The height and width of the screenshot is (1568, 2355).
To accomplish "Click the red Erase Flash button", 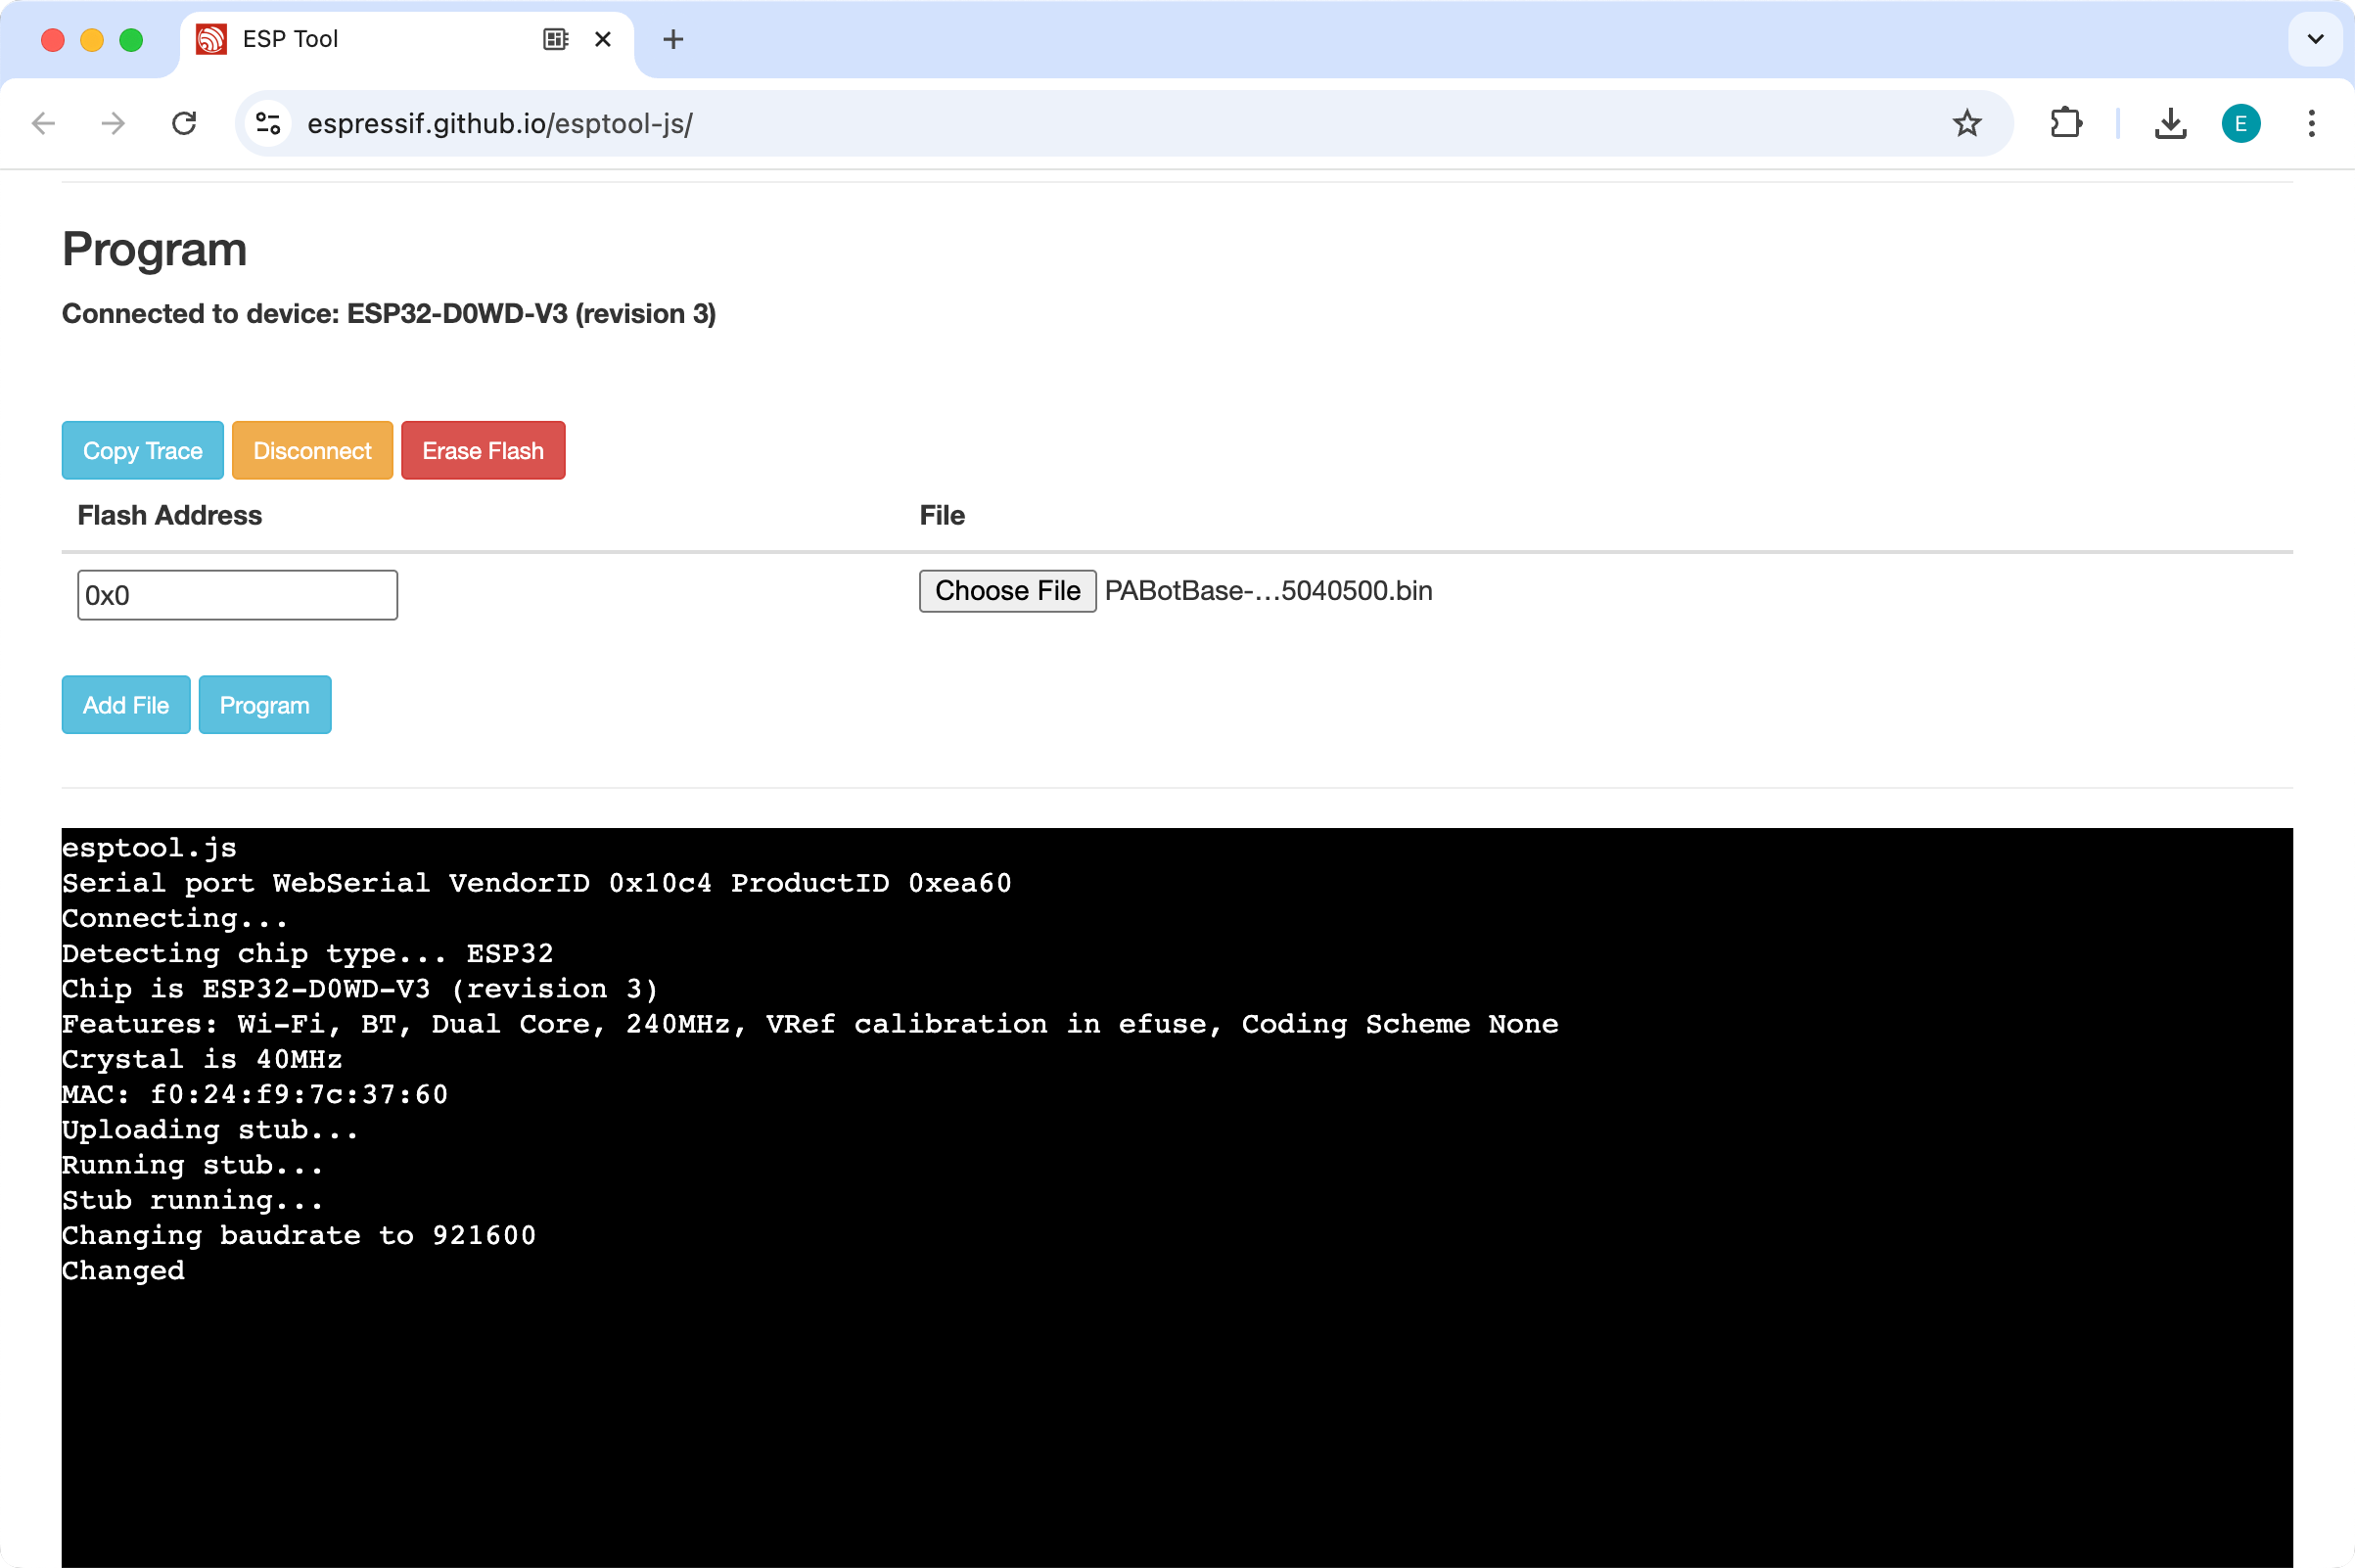I will coord(483,451).
